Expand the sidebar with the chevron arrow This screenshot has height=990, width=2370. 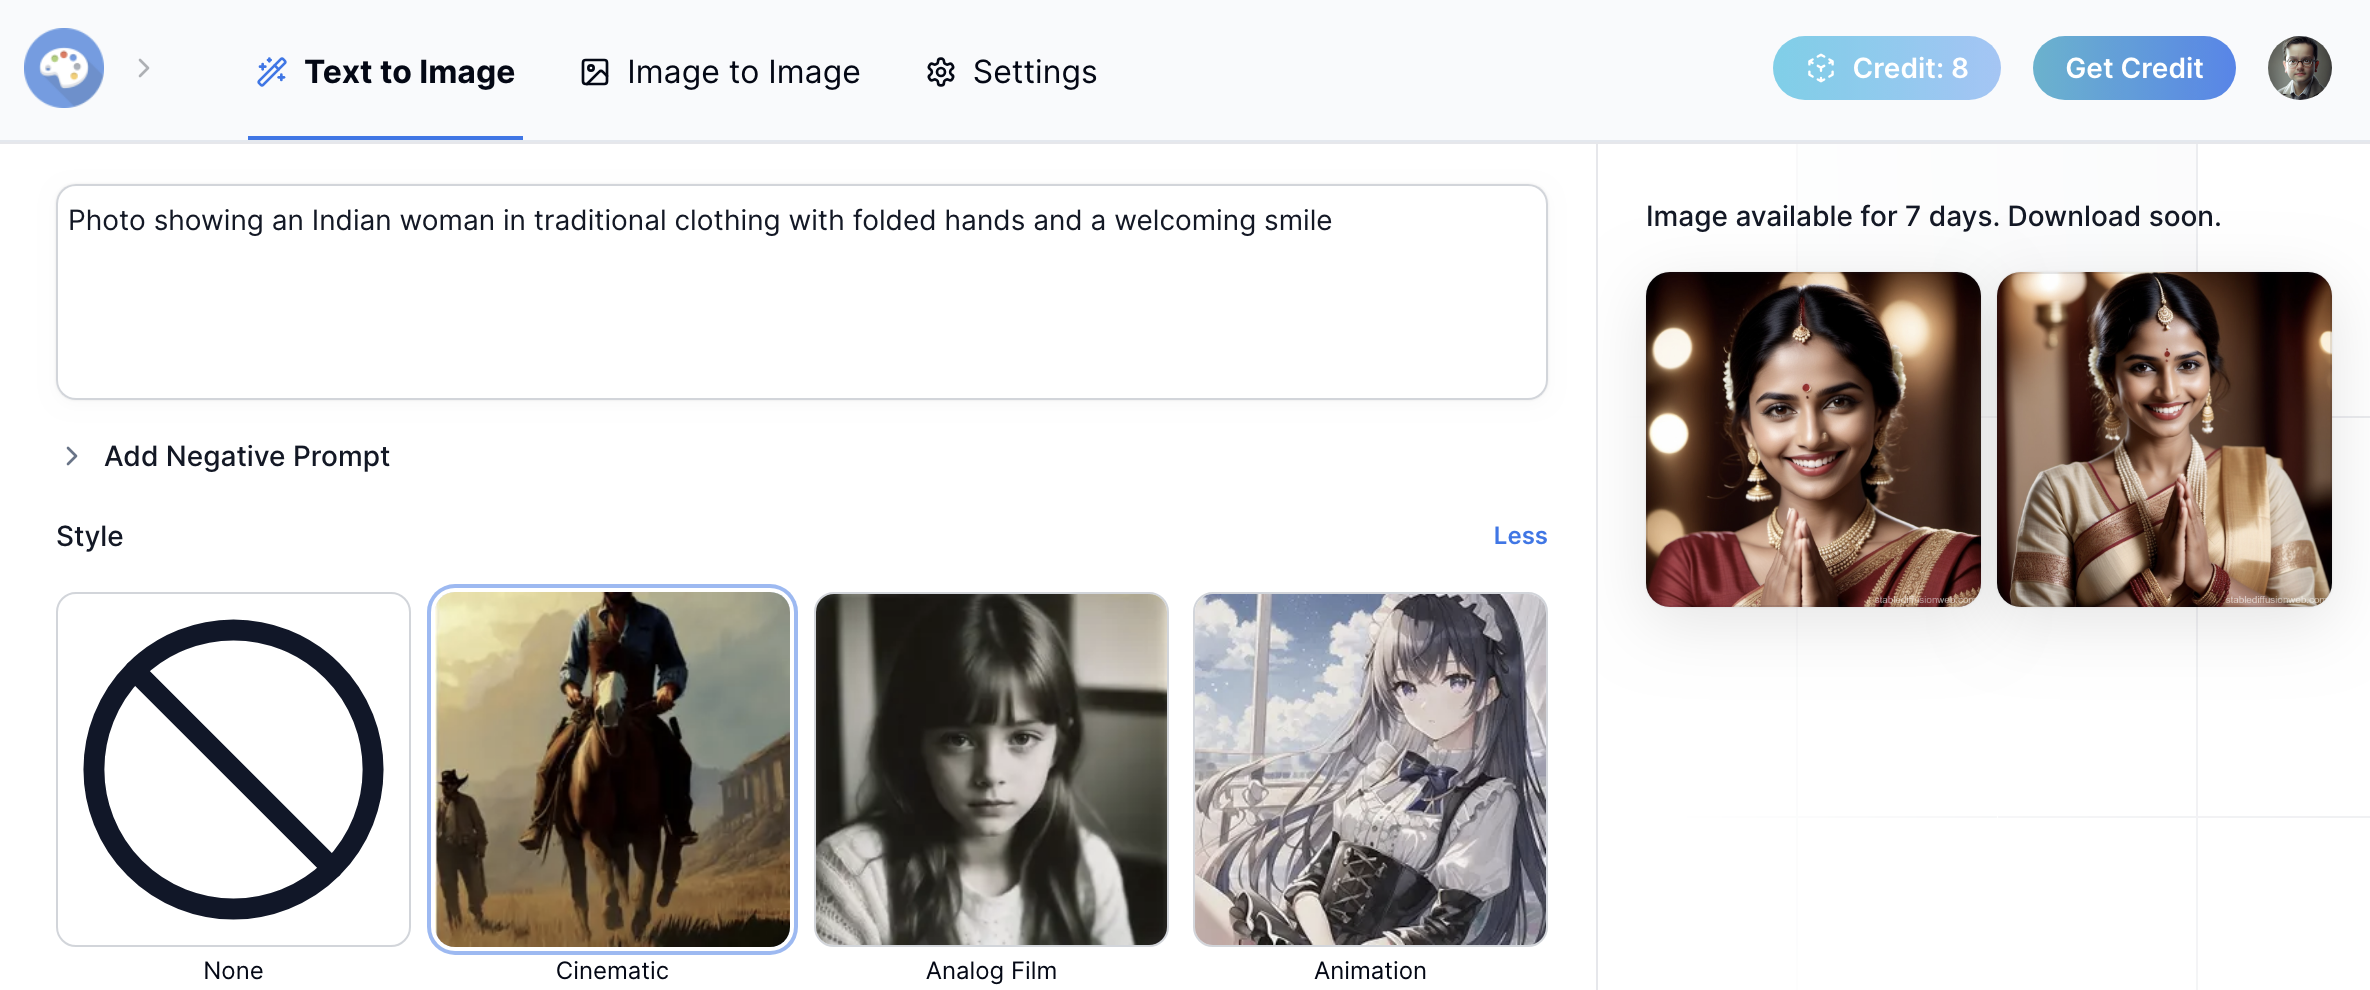tap(144, 68)
